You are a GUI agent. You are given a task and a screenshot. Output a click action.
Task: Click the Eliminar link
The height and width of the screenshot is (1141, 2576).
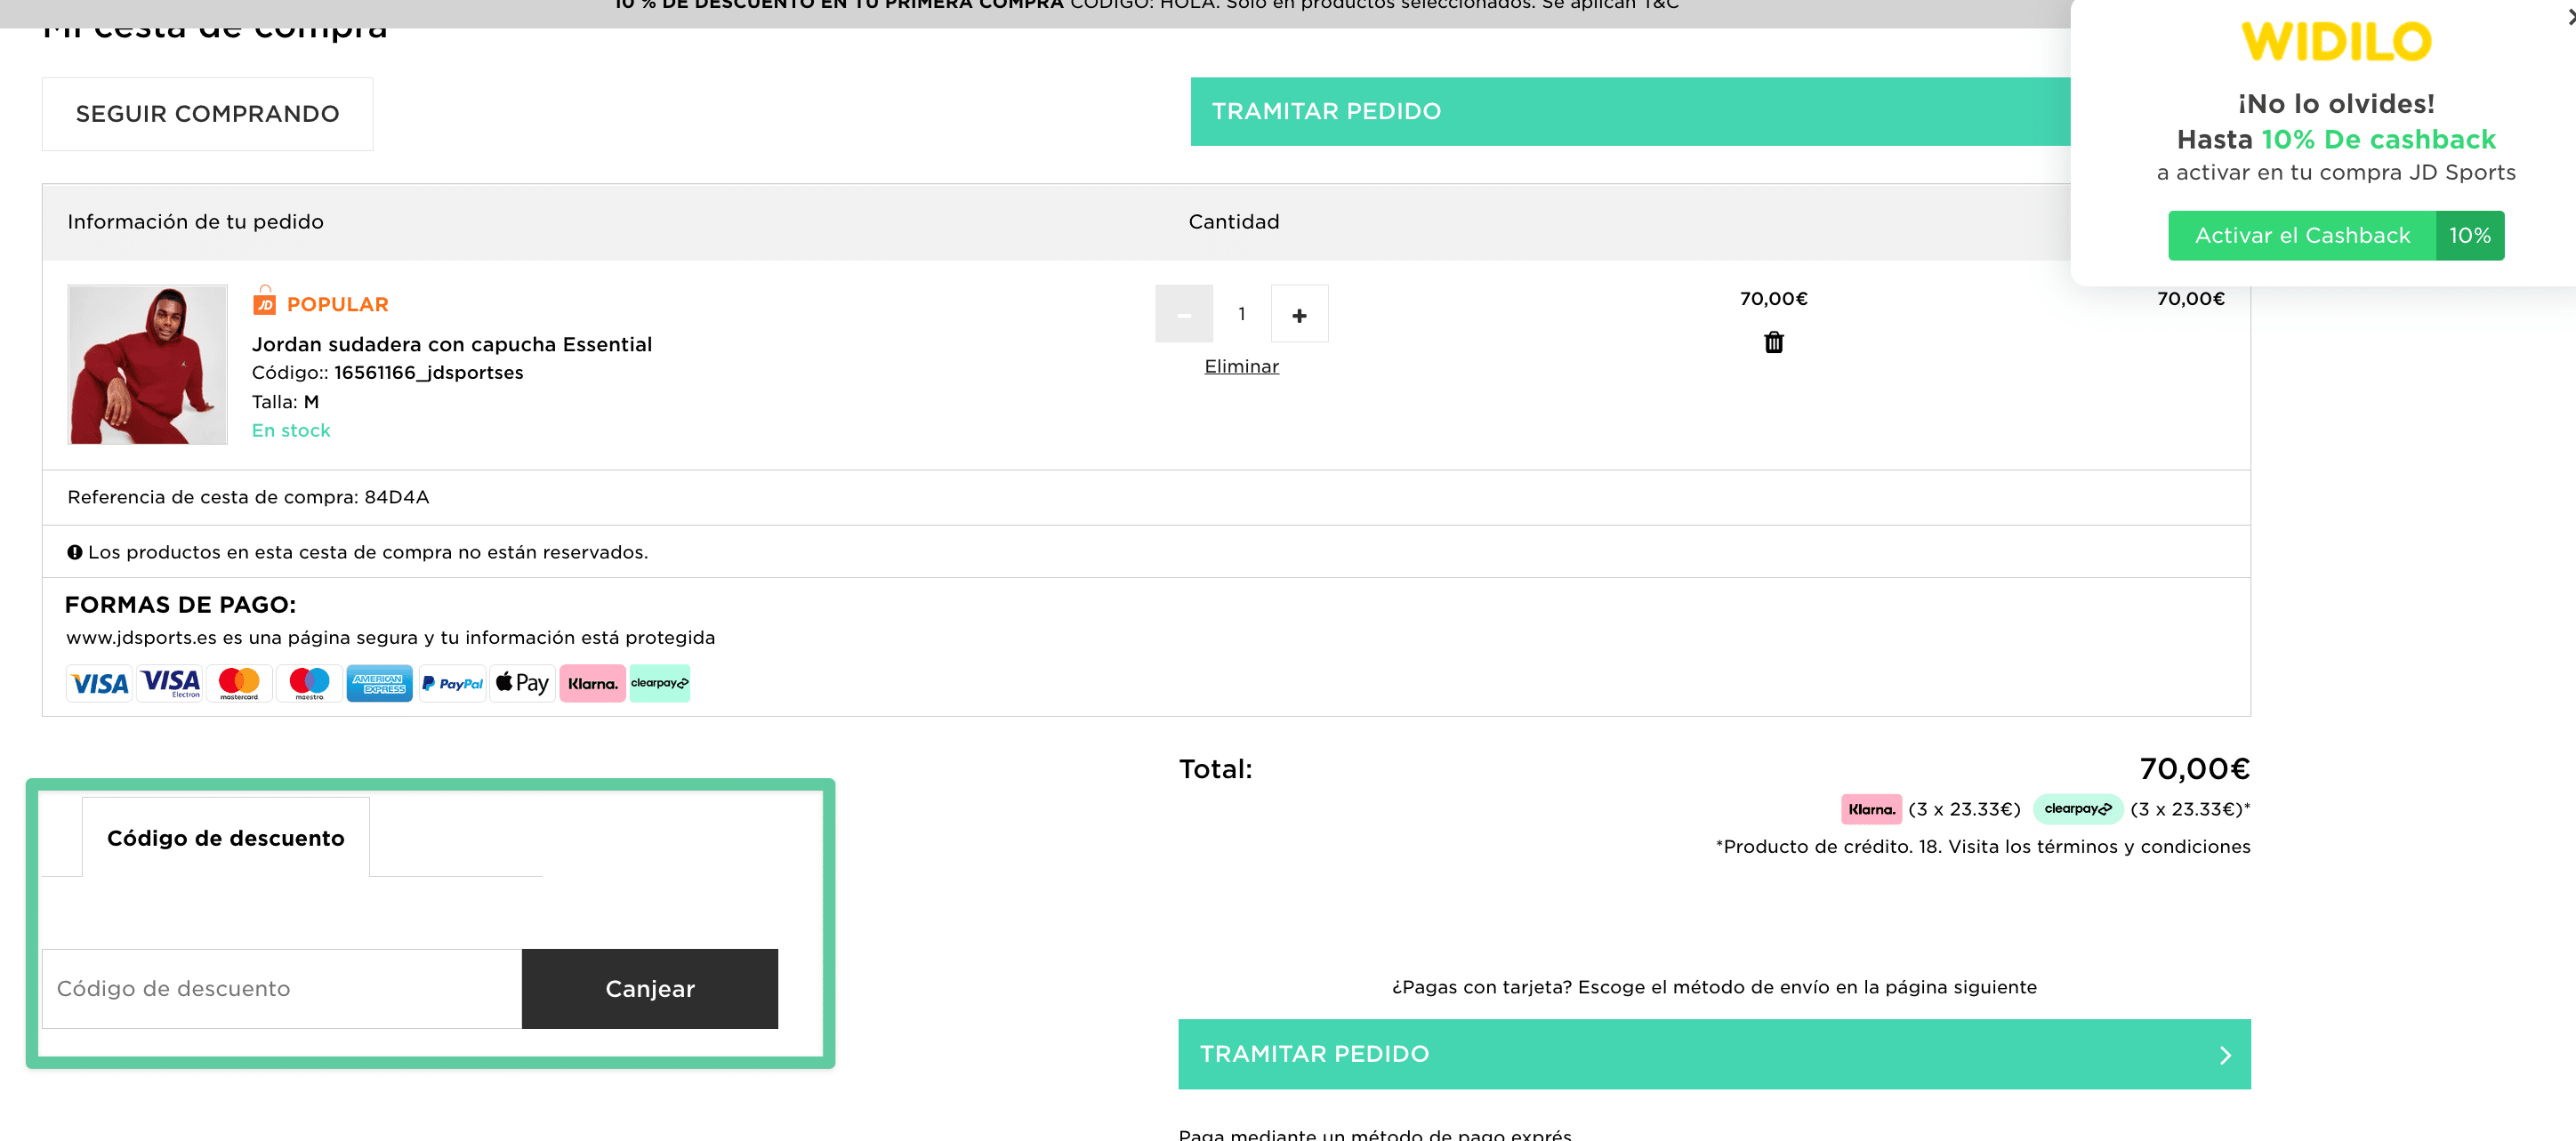click(1241, 367)
